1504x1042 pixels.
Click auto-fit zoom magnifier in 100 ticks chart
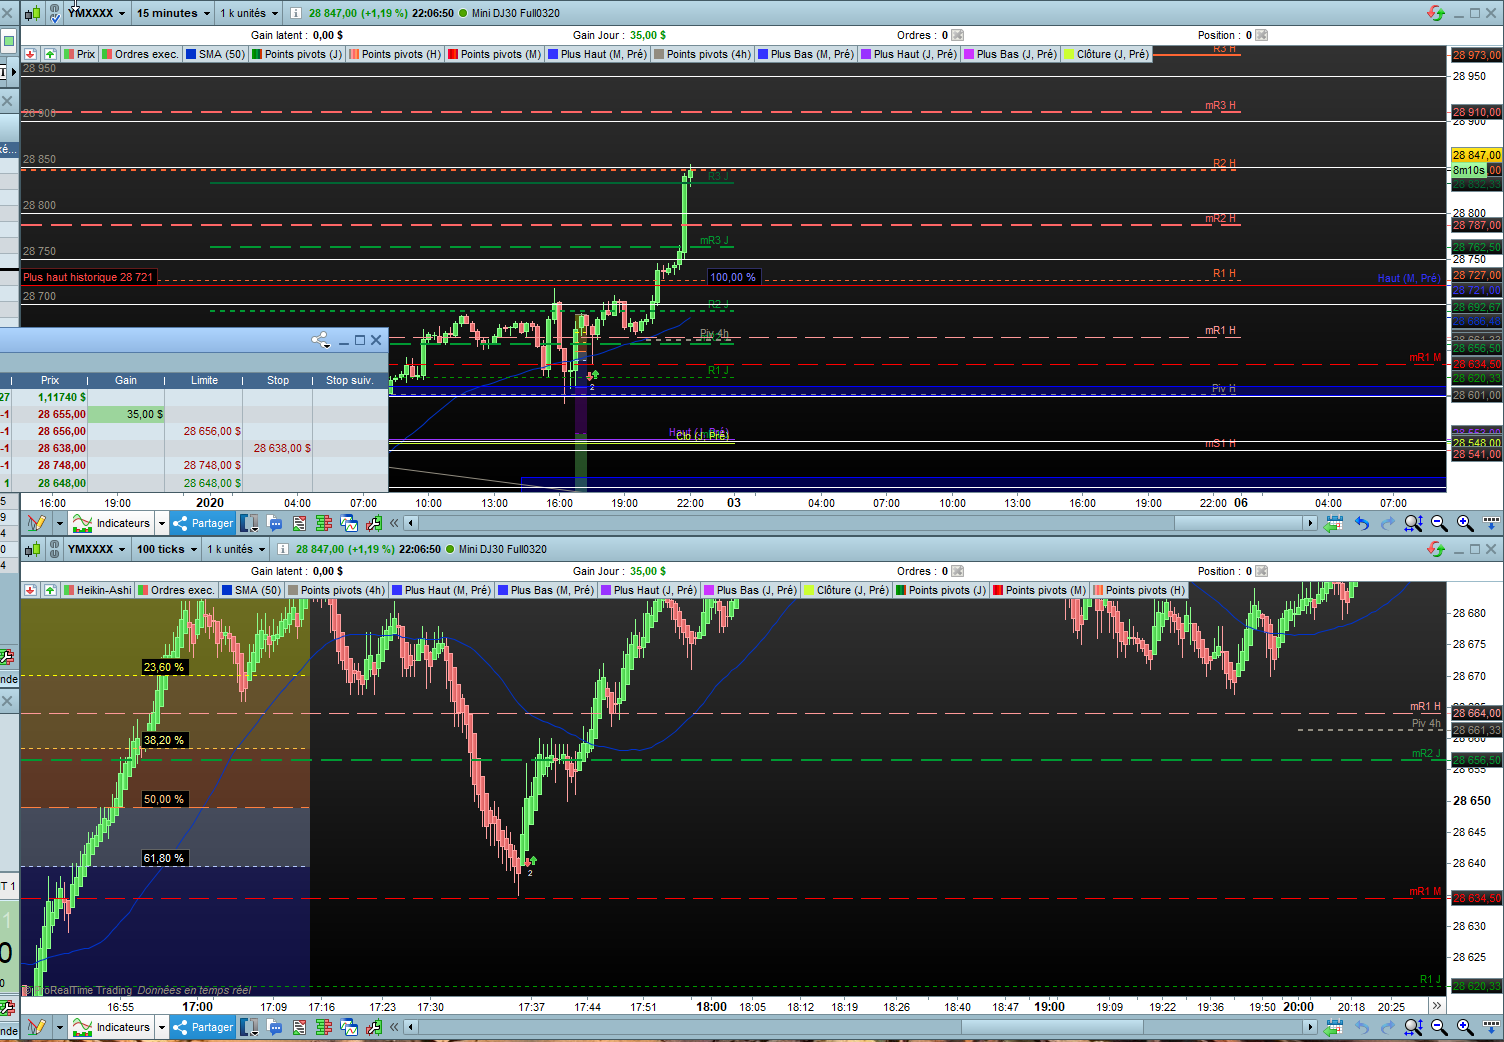click(1413, 1027)
